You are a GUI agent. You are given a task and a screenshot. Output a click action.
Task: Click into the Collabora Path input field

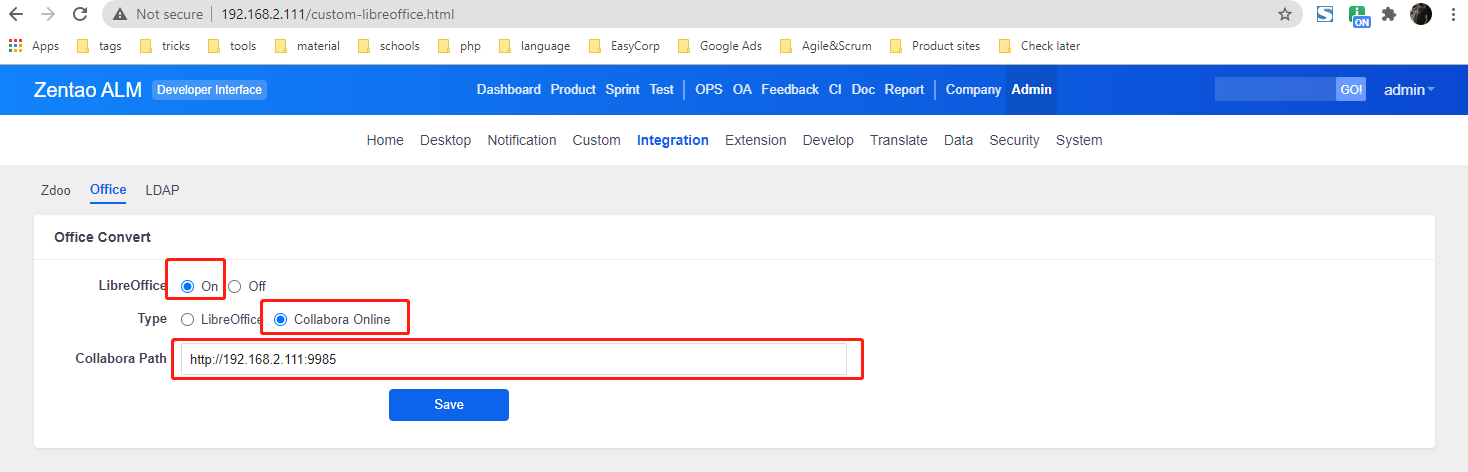pyautogui.click(x=513, y=360)
